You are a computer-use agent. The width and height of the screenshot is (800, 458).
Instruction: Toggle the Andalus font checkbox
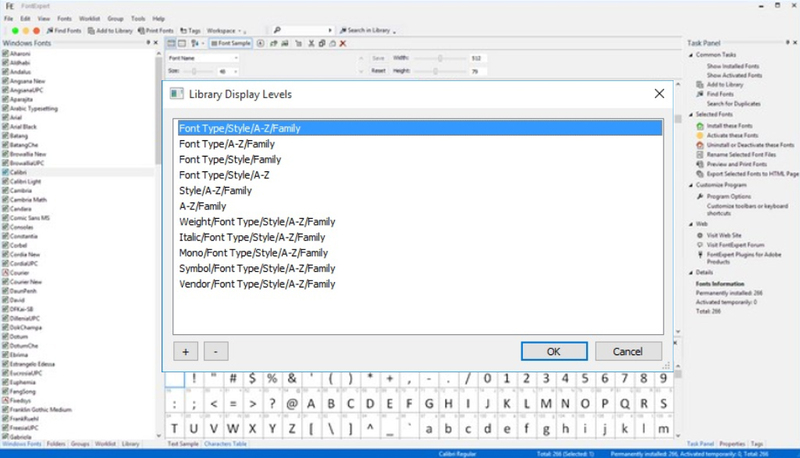coord(6,72)
